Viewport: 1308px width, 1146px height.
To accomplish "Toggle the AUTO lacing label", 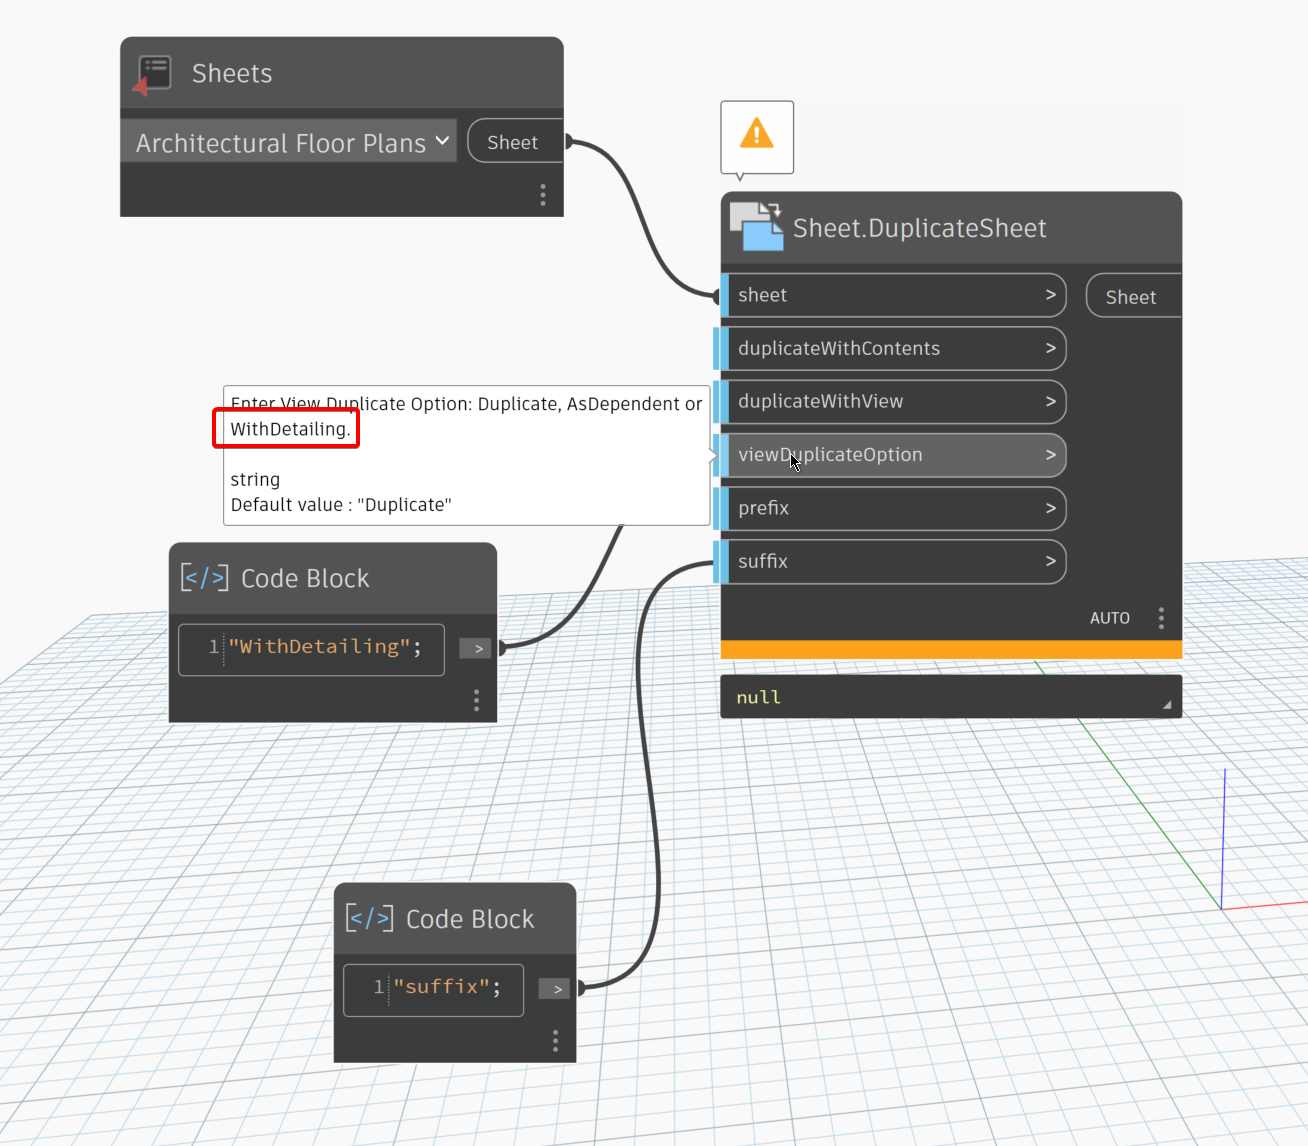I will coord(1110,618).
